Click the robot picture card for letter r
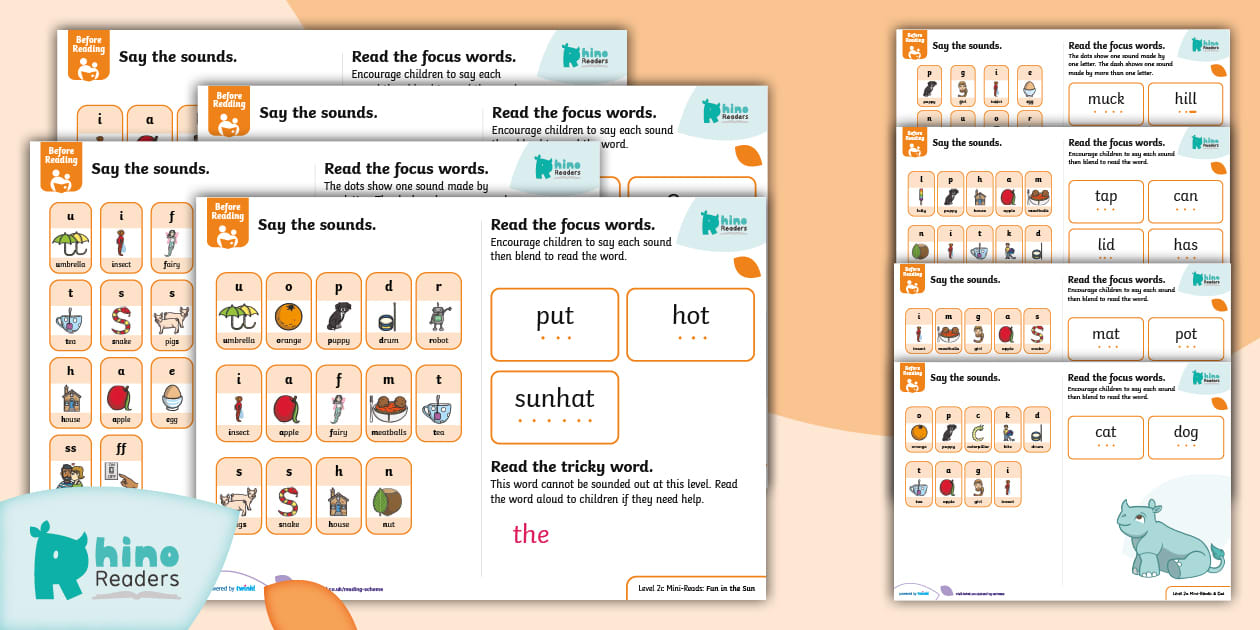1260x630 pixels. (x=438, y=310)
